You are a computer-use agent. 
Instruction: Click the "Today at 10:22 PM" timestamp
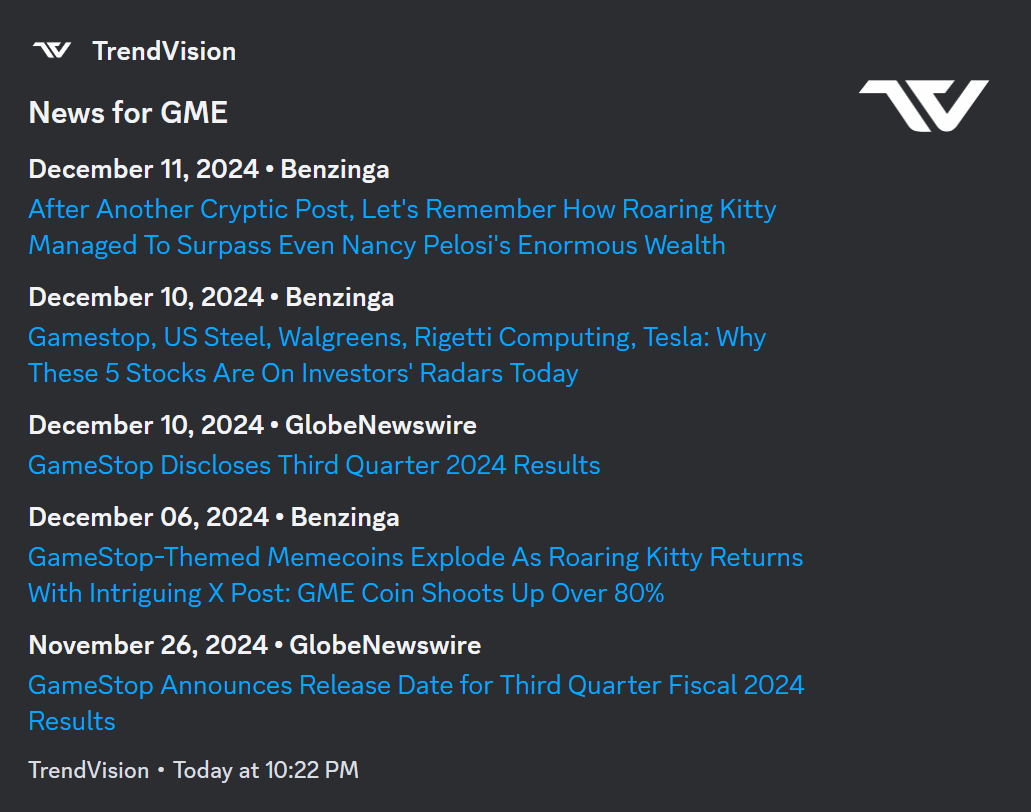(x=265, y=770)
